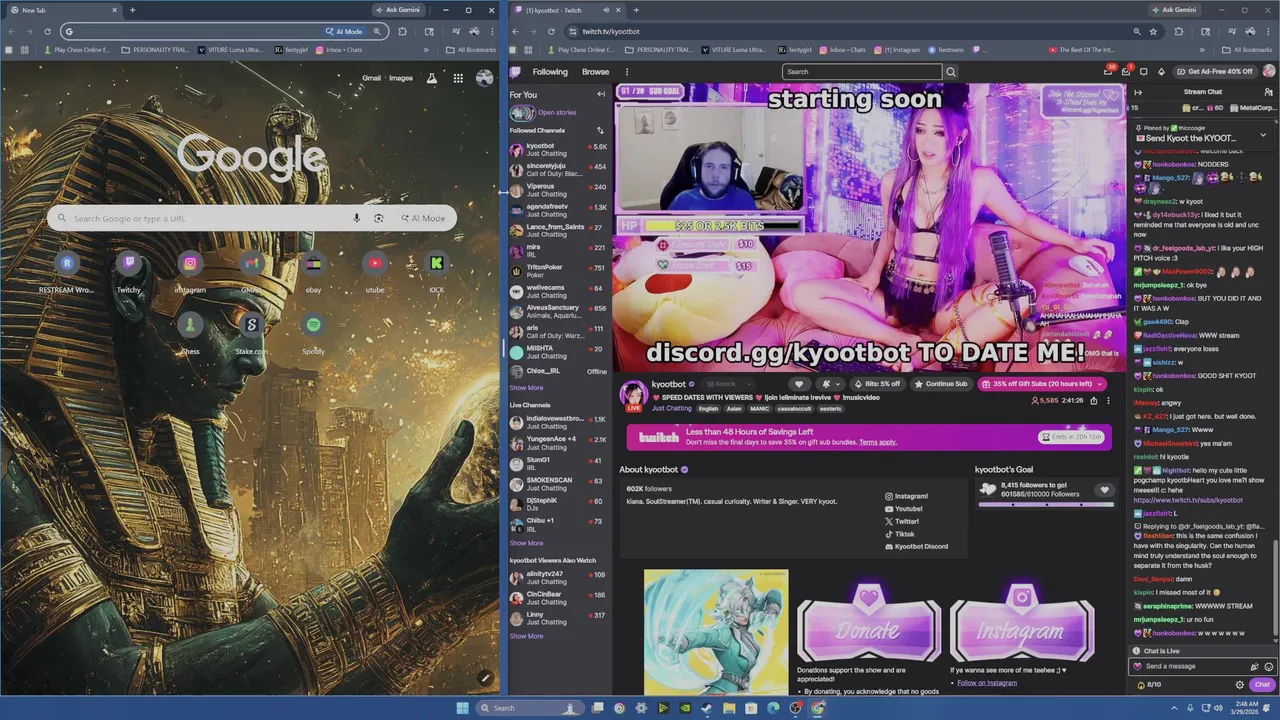Click the Bits: 5% off button

[x=876, y=384]
